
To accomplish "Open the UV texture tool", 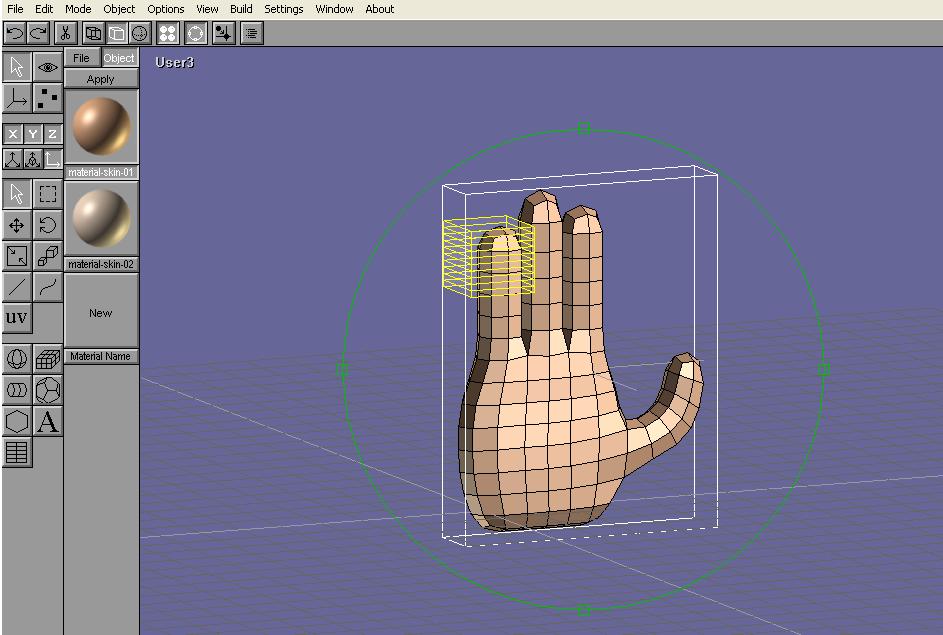I will click(x=17, y=318).
